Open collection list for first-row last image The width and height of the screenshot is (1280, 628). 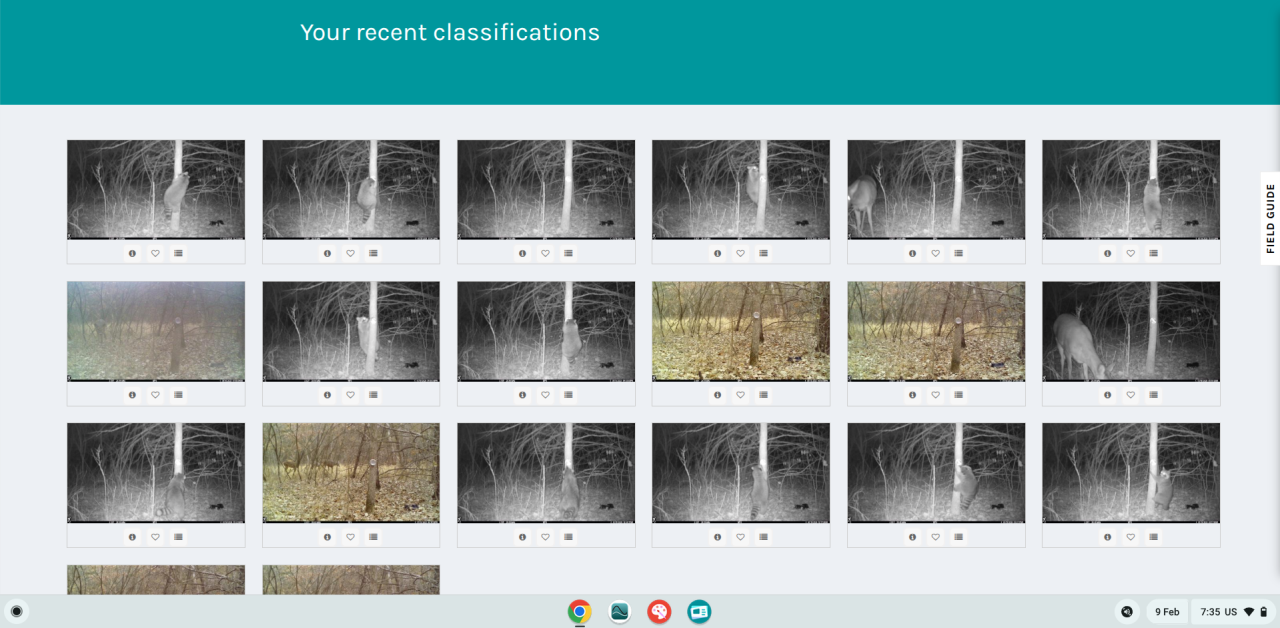click(x=1153, y=253)
